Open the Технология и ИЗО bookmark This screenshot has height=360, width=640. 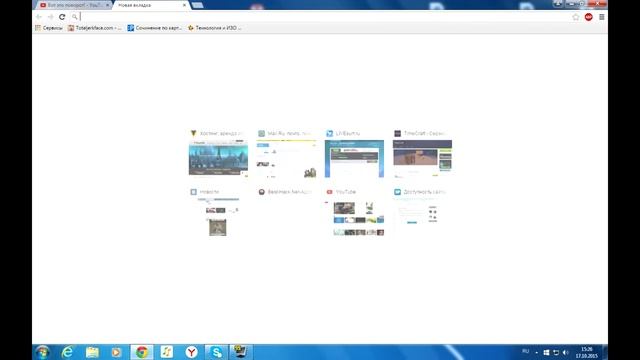214,28
